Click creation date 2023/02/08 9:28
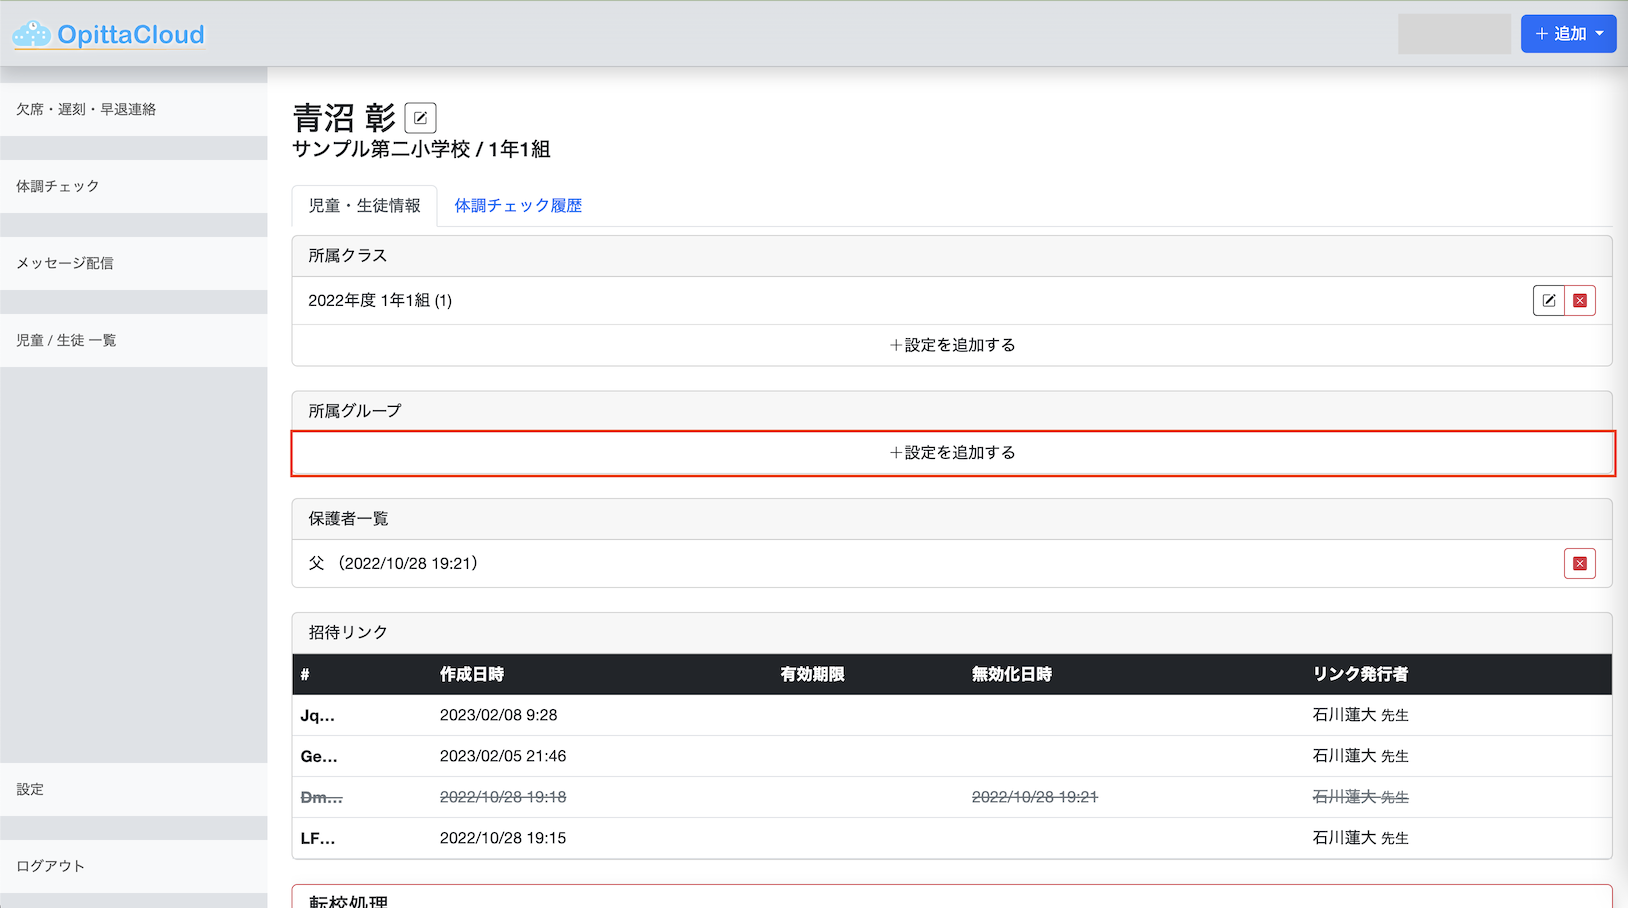This screenshot has width=1628, height=908. point(498,715)
